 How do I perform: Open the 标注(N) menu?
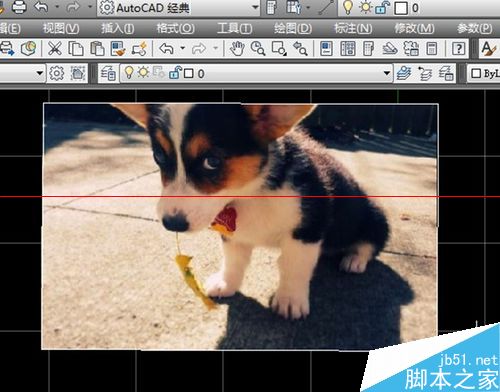click(x=353, y=29)
